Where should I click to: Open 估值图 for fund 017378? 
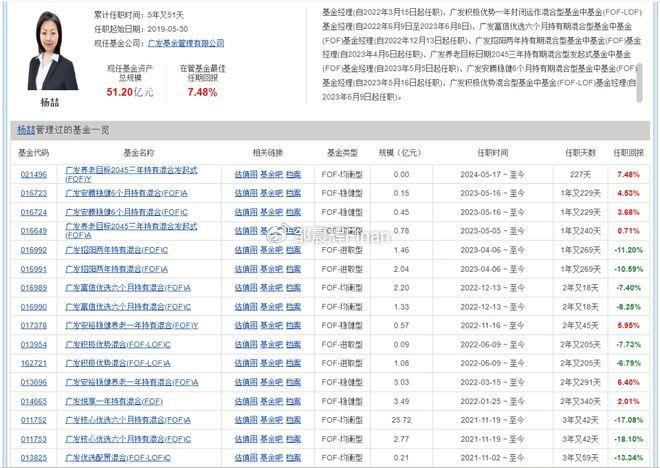pos(246,325)
